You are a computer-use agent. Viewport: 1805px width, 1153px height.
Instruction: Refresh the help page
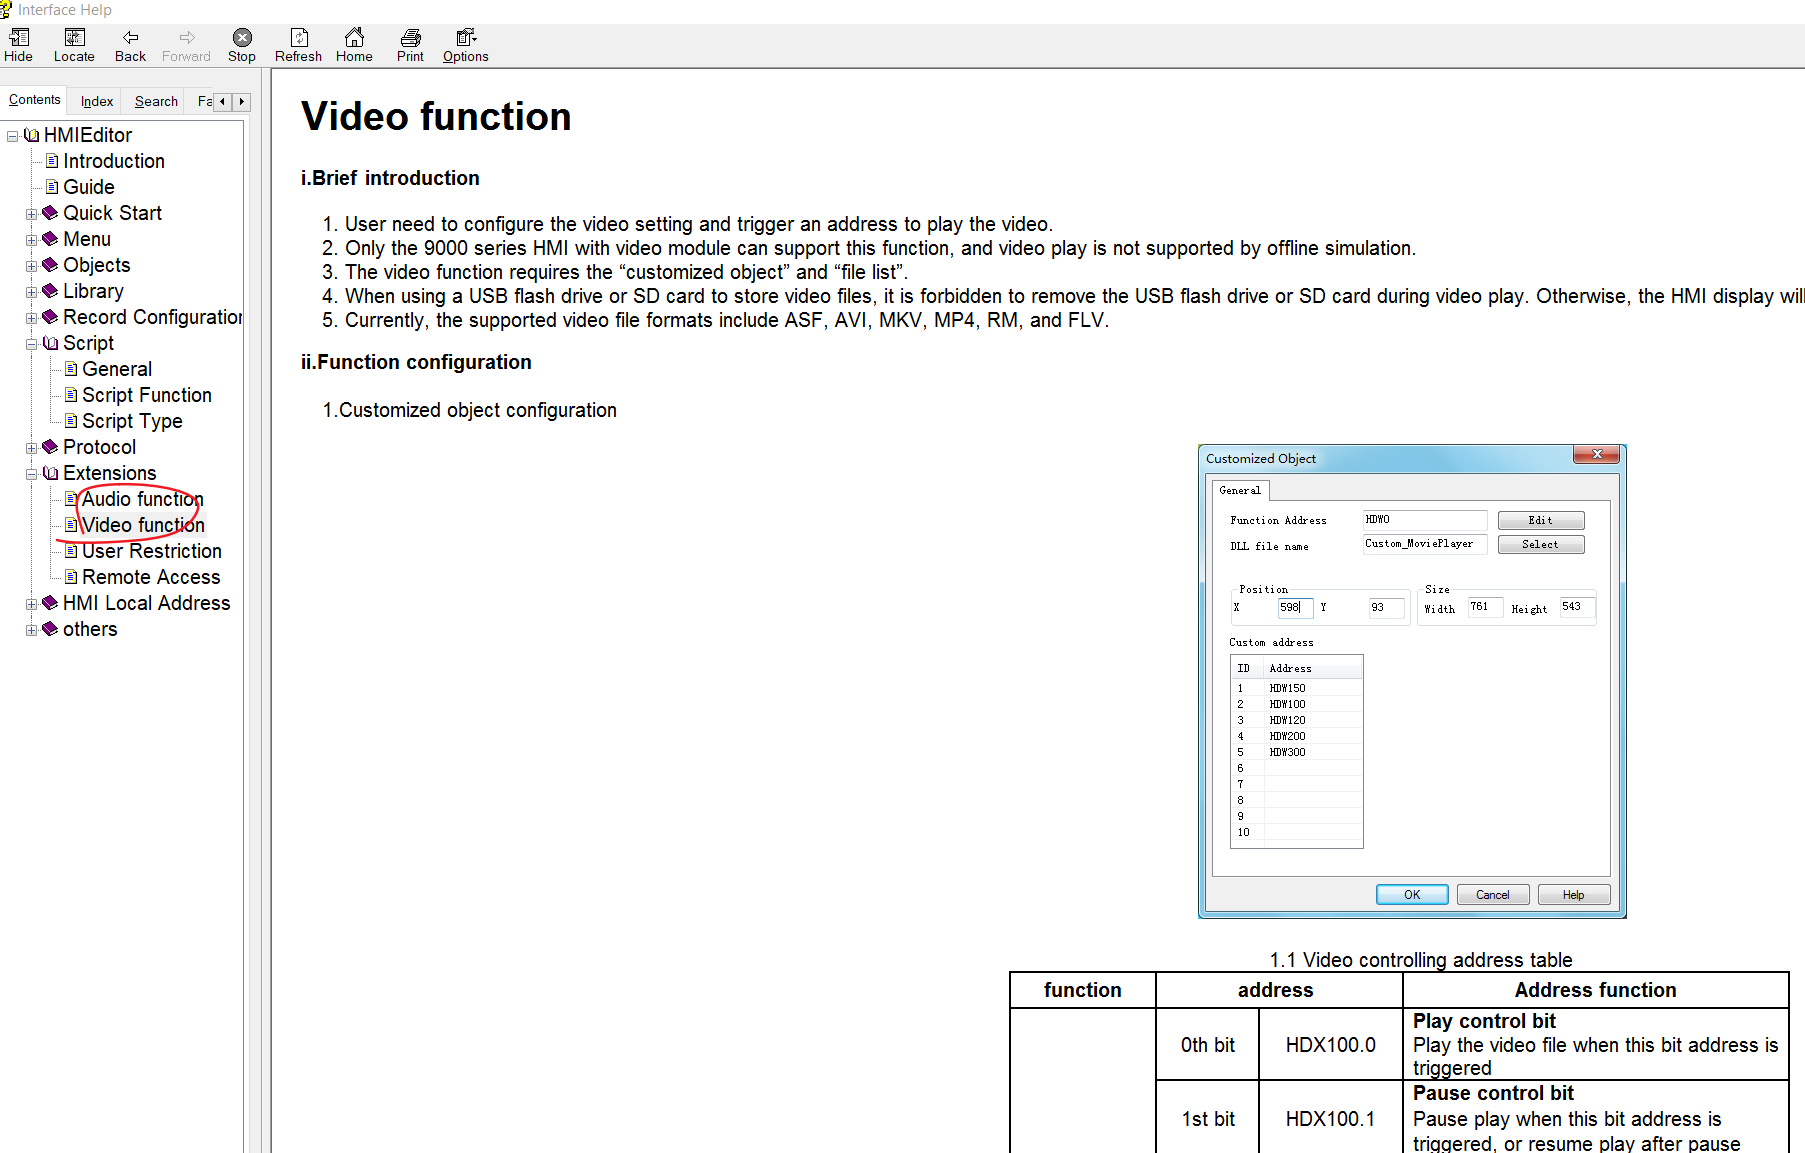298,45
